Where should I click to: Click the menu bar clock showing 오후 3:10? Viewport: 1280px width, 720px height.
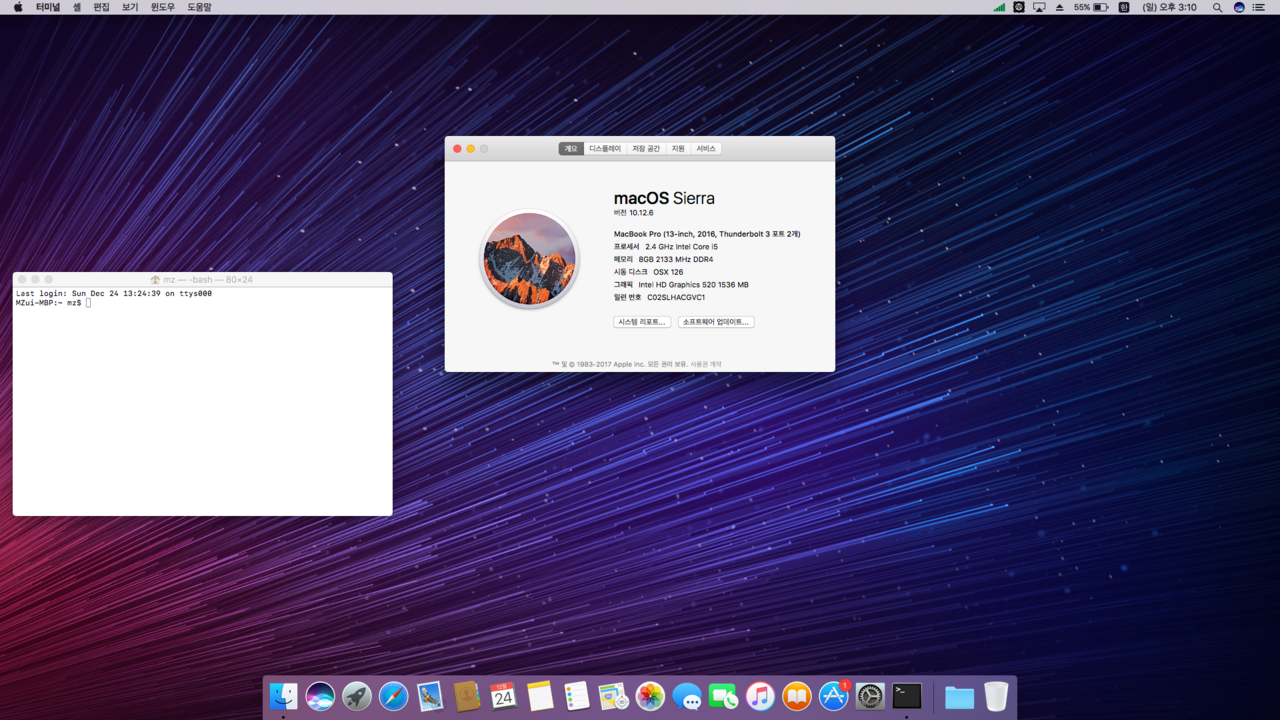(x=1170, y=7)
